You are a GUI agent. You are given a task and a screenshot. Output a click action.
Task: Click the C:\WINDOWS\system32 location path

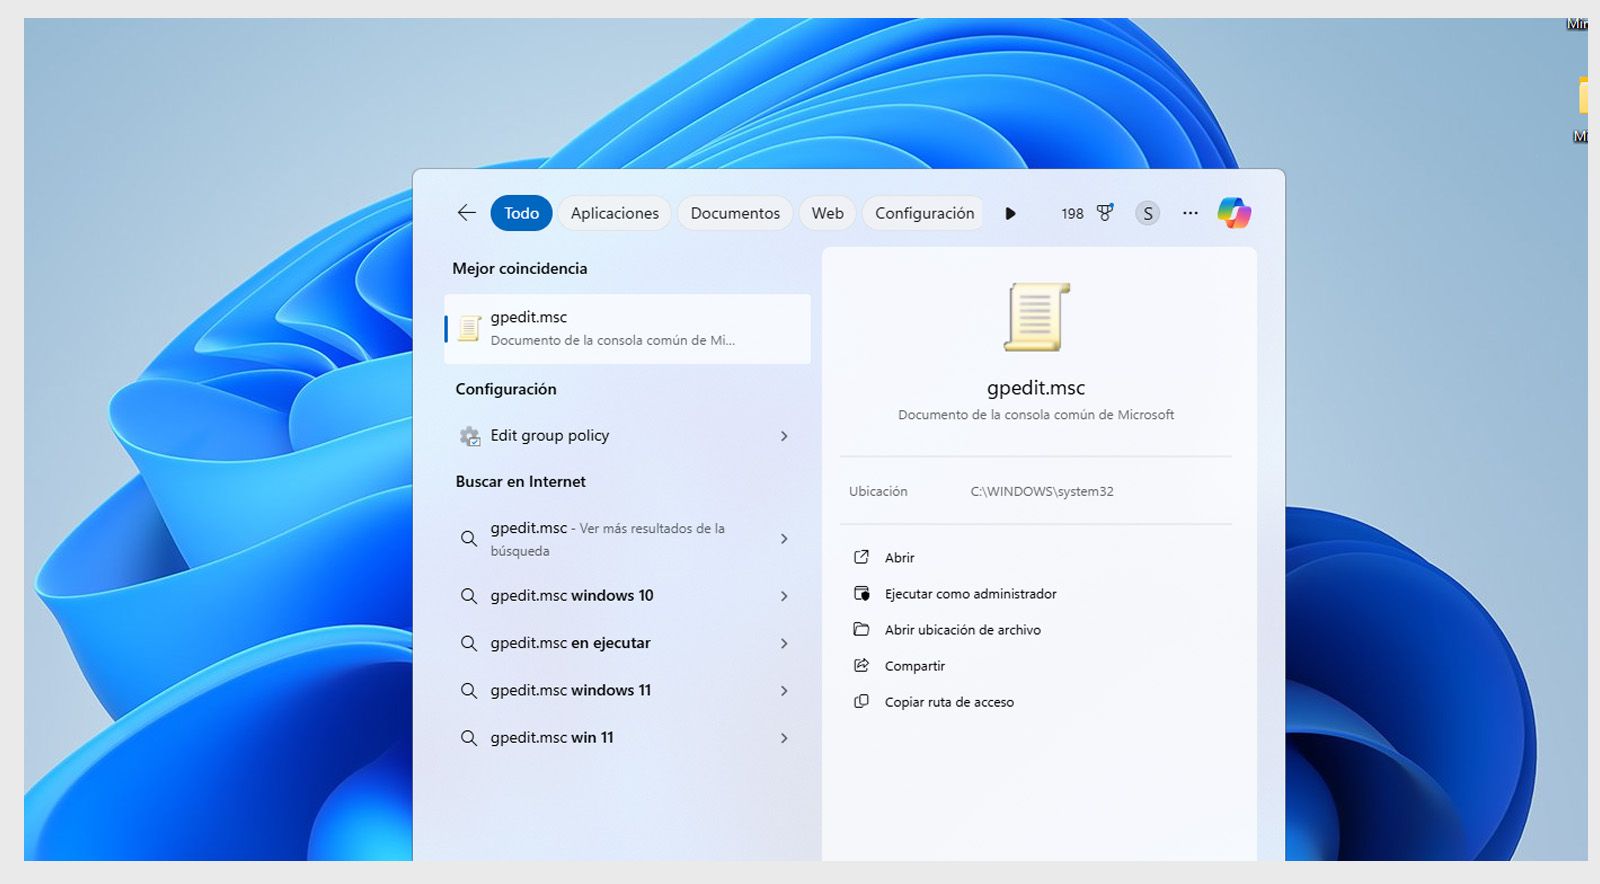pos(1041,491)
